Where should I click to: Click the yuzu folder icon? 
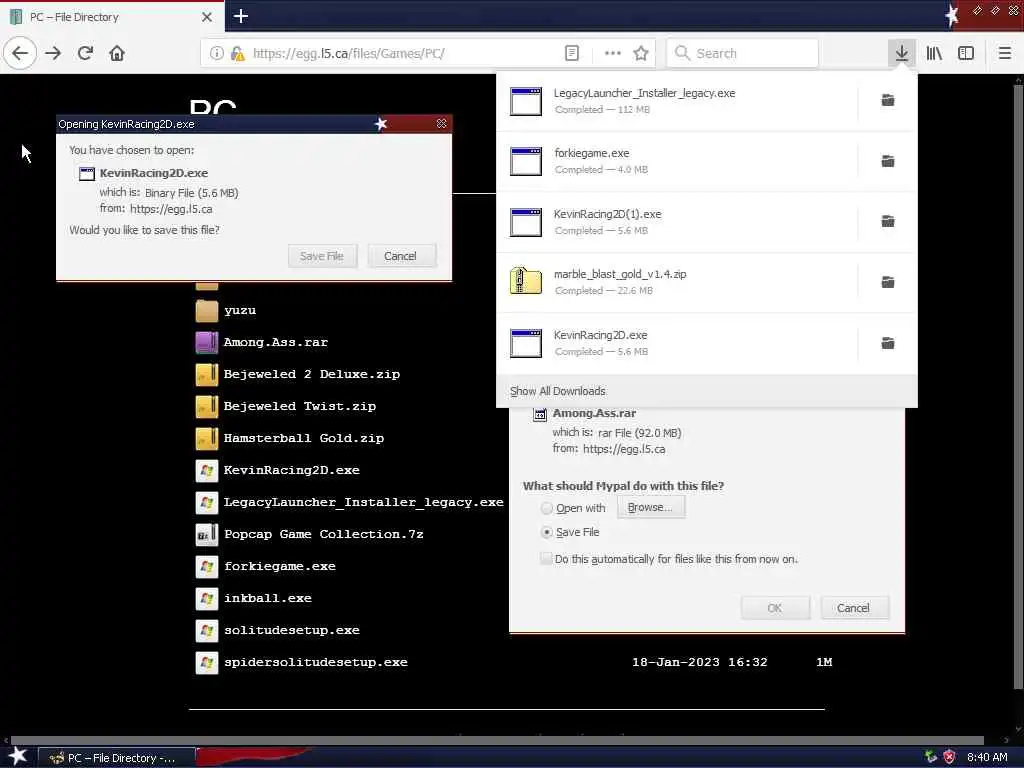click(207, 310)
